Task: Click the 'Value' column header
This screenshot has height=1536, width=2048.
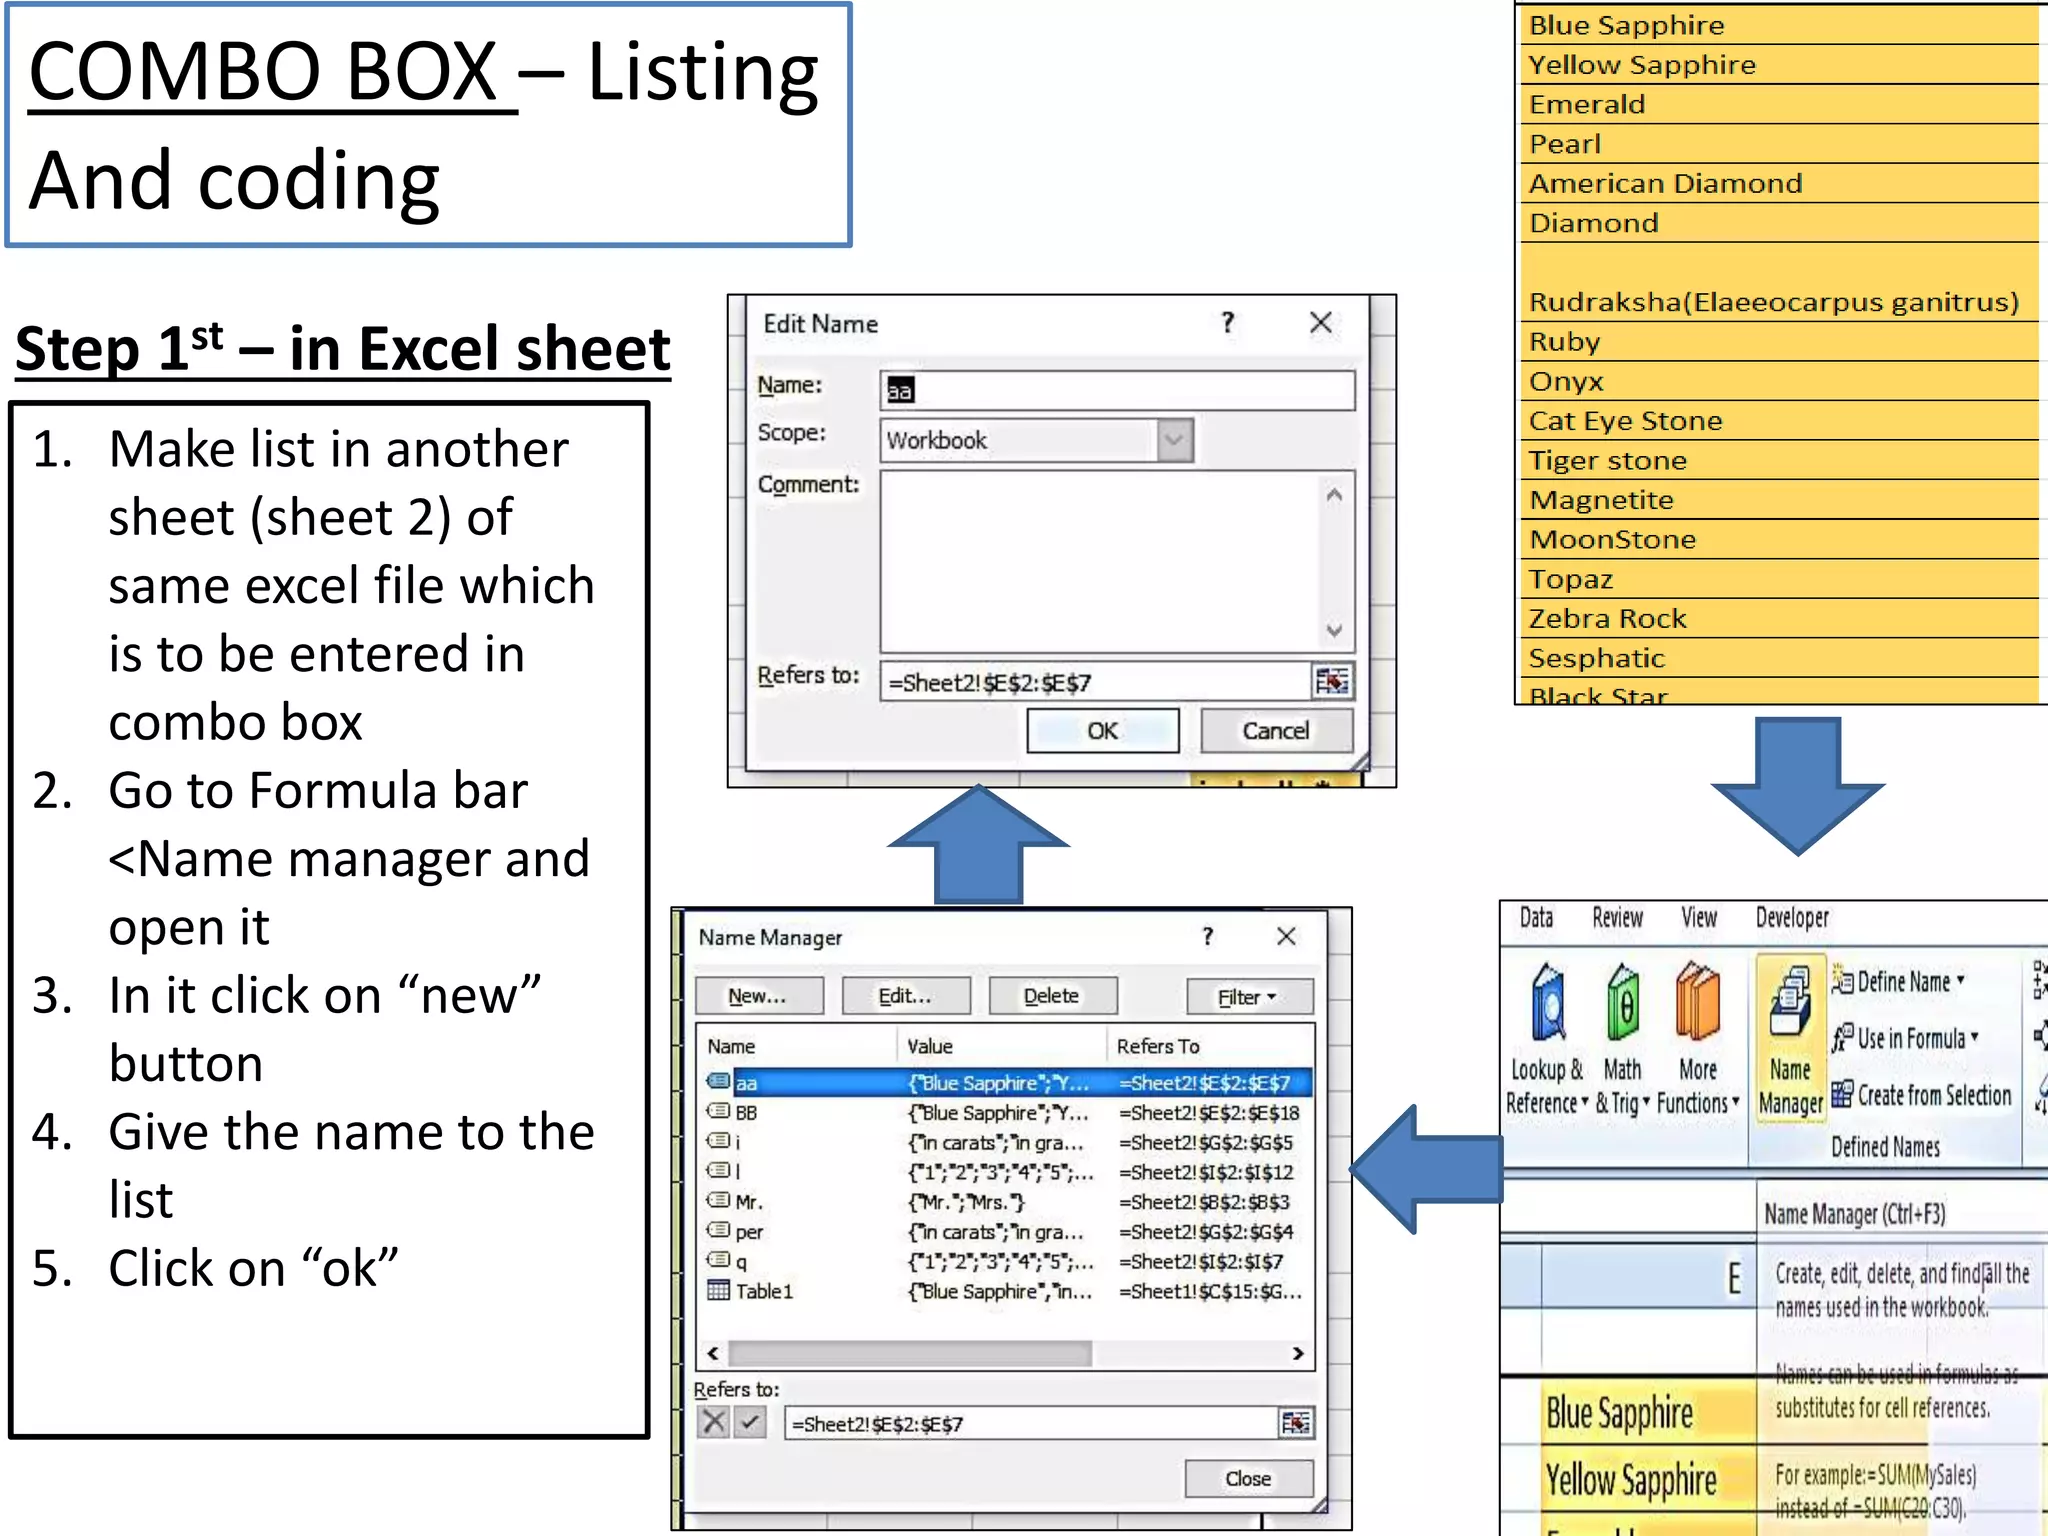Action: click(x=1001, y=1046)
